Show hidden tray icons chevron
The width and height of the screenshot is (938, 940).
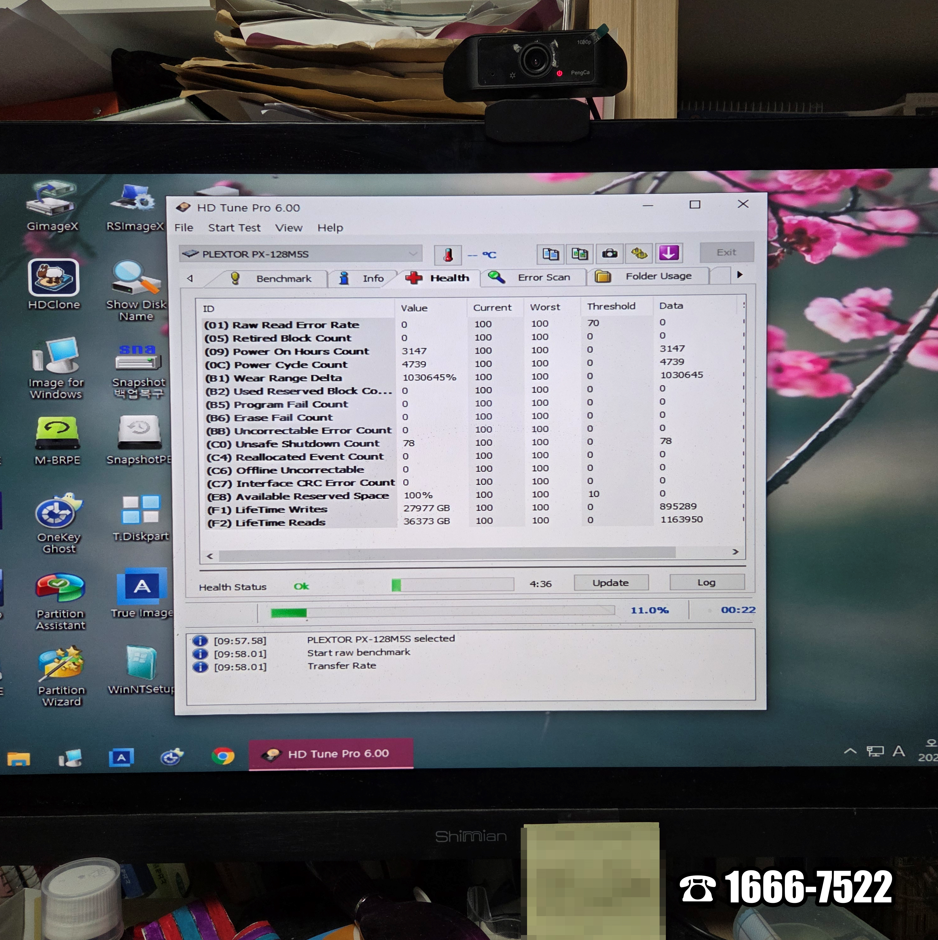[x=850, y=751]
